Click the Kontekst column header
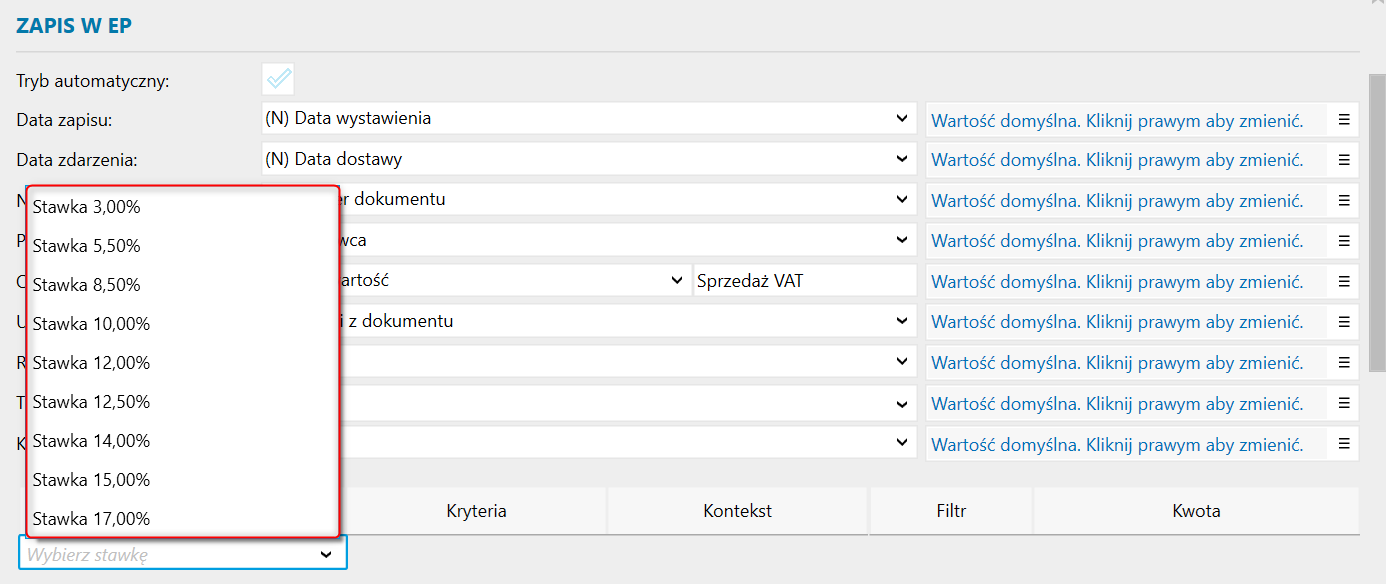The width and height of the screenshot is (1386, 584). (x=738, y=511)
